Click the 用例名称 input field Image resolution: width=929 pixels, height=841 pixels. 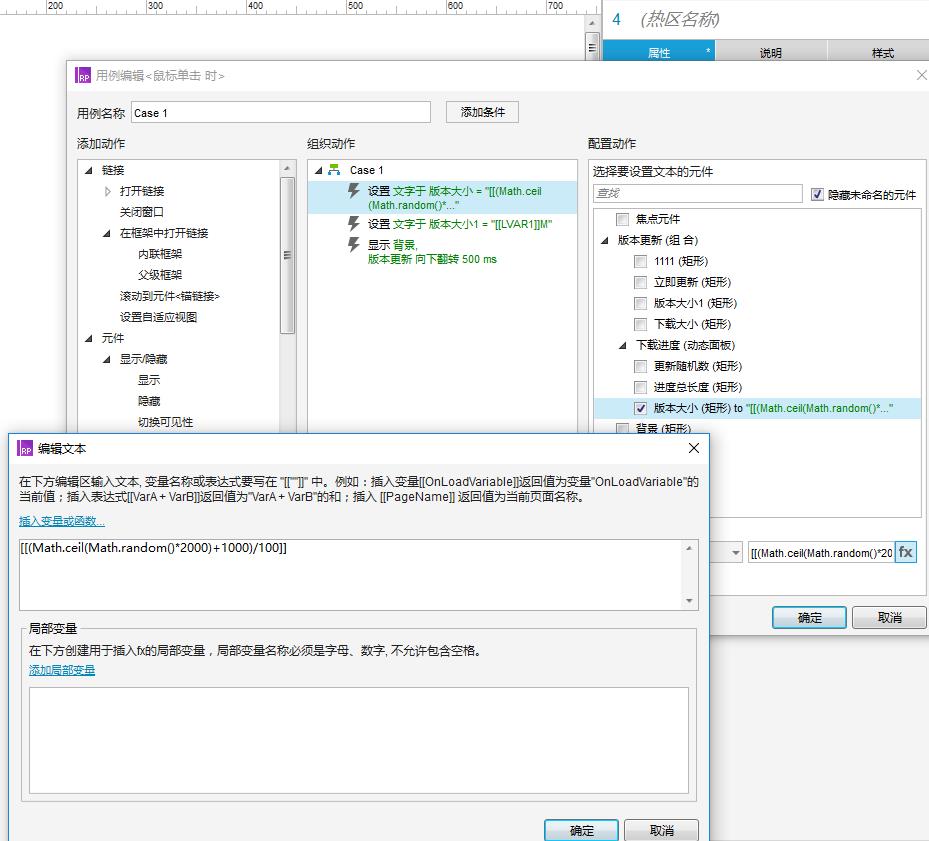281,113
